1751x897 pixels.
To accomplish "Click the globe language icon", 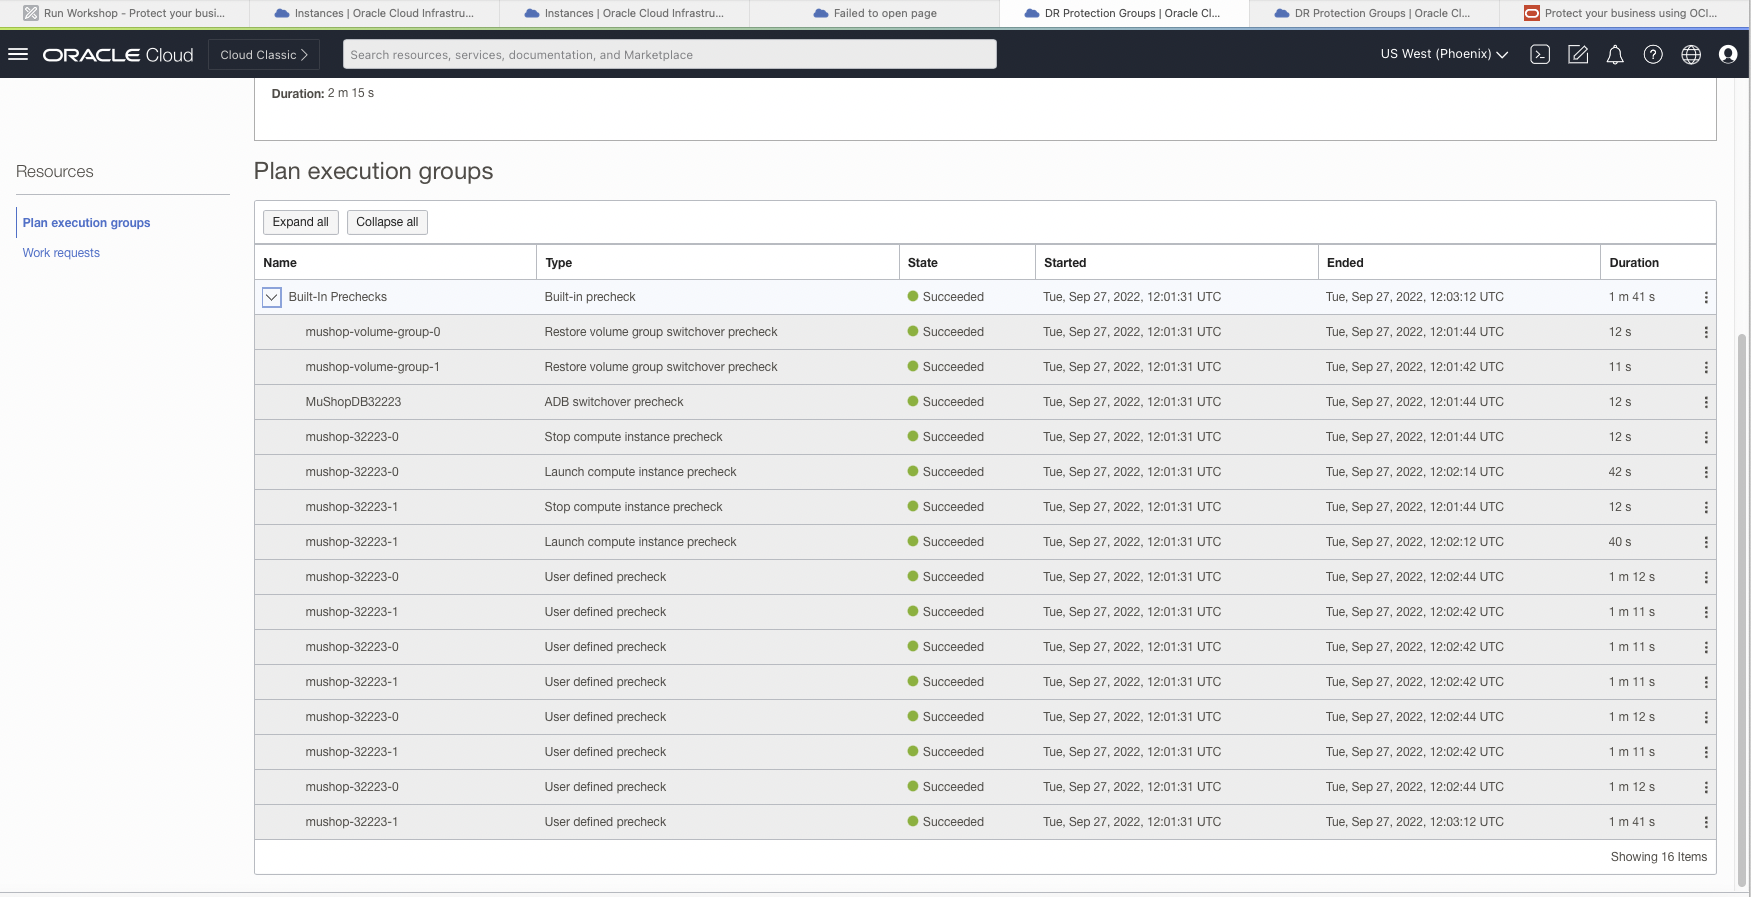I will (x=1691, y=54).
